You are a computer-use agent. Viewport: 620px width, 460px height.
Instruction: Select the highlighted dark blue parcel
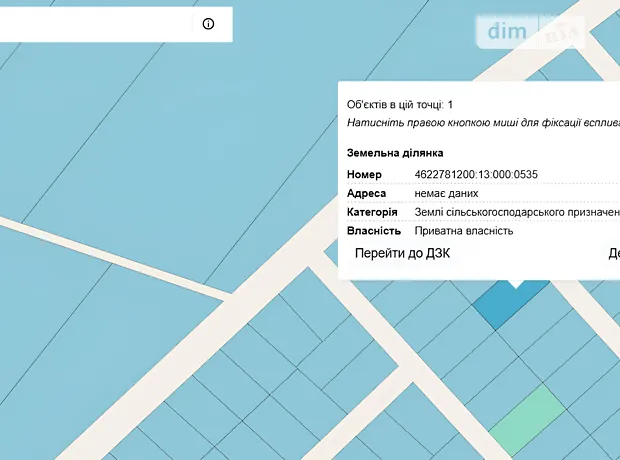pyautogui.click(x=509, y=304)
